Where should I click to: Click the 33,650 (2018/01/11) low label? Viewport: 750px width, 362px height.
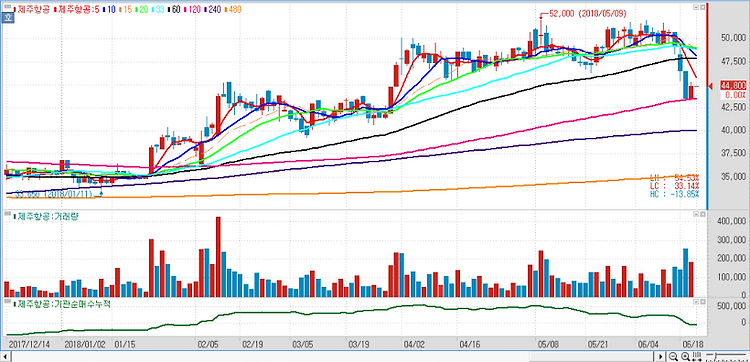[55, 194]
